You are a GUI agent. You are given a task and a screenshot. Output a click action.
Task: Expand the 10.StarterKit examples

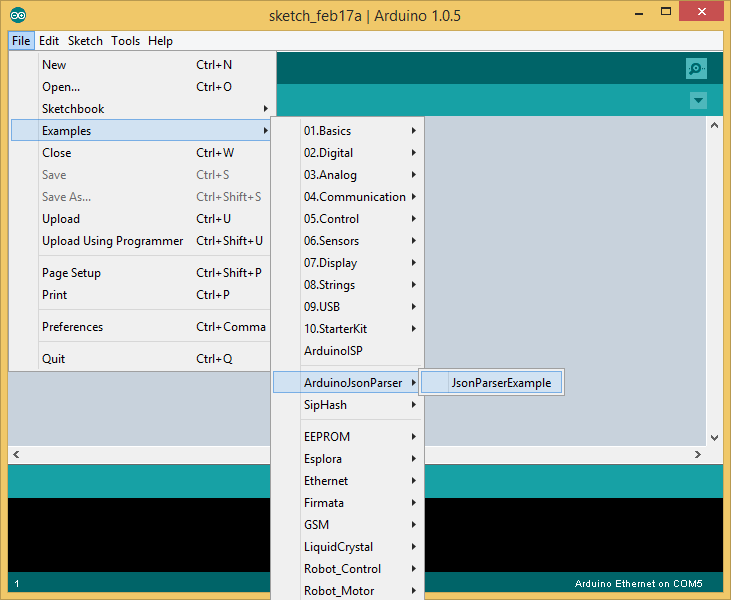click(x=347, y=329)
